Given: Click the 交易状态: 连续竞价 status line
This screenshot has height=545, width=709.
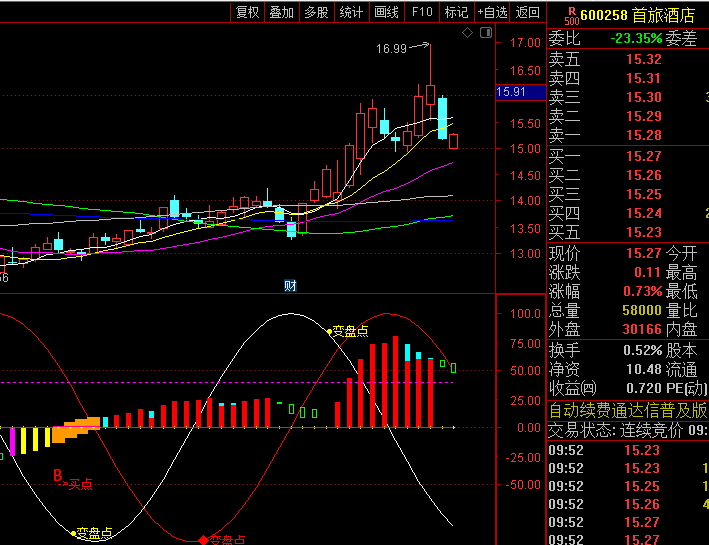Looking at the screenshot, I should (628, 430).
